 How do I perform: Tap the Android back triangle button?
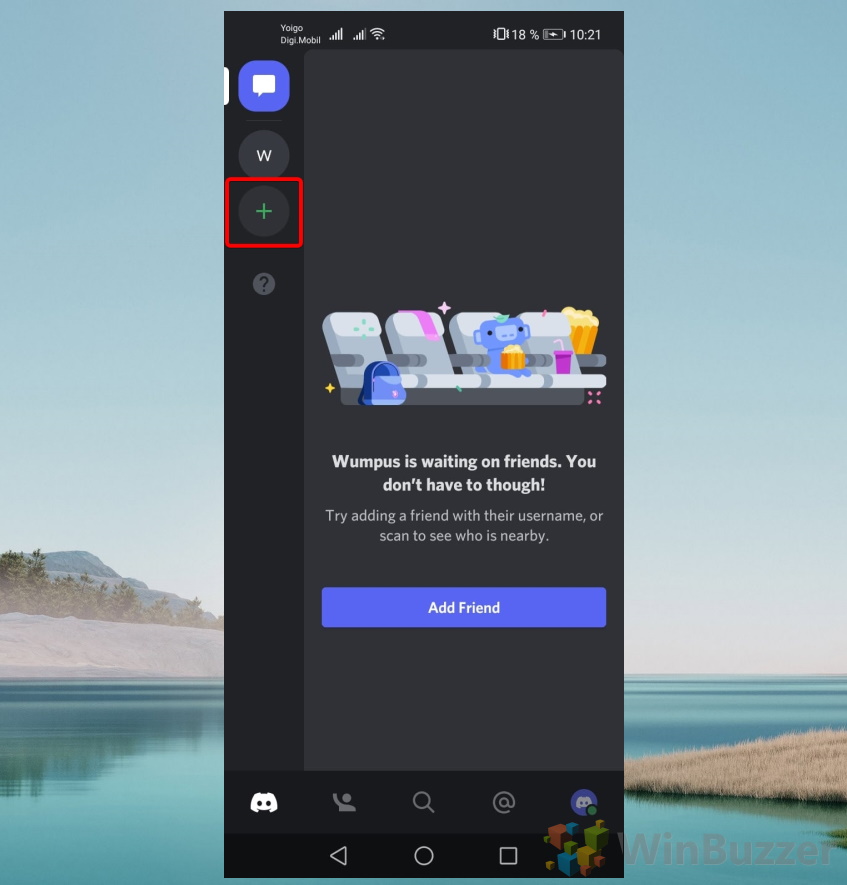click(339, 856)
